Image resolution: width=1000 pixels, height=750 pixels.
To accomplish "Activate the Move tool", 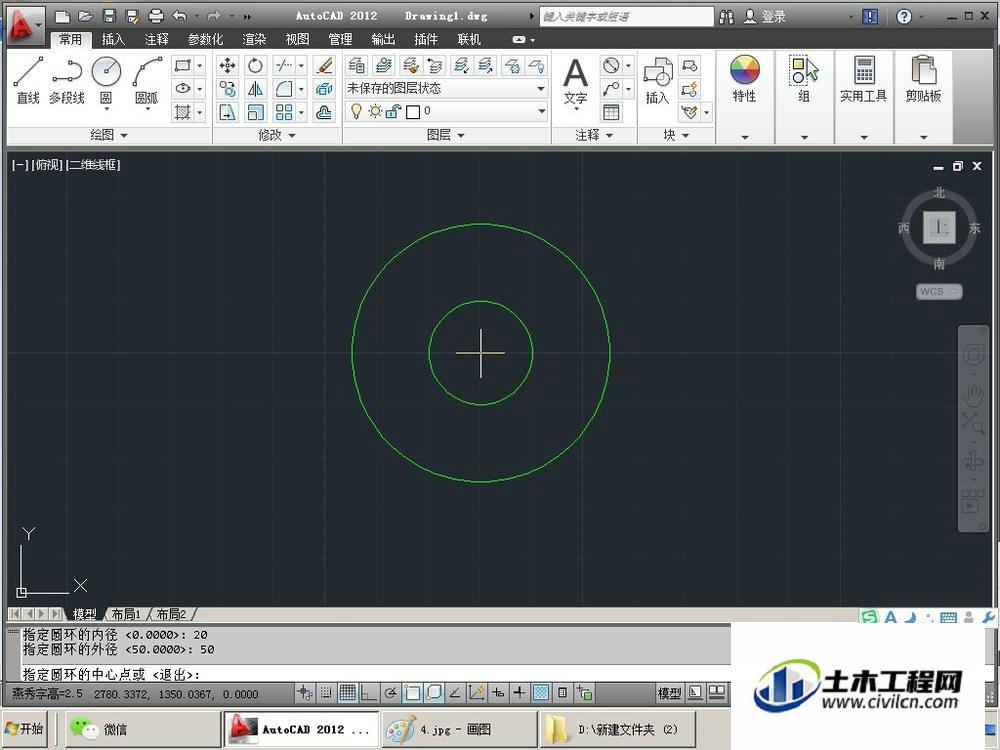I will click(227, 65).
